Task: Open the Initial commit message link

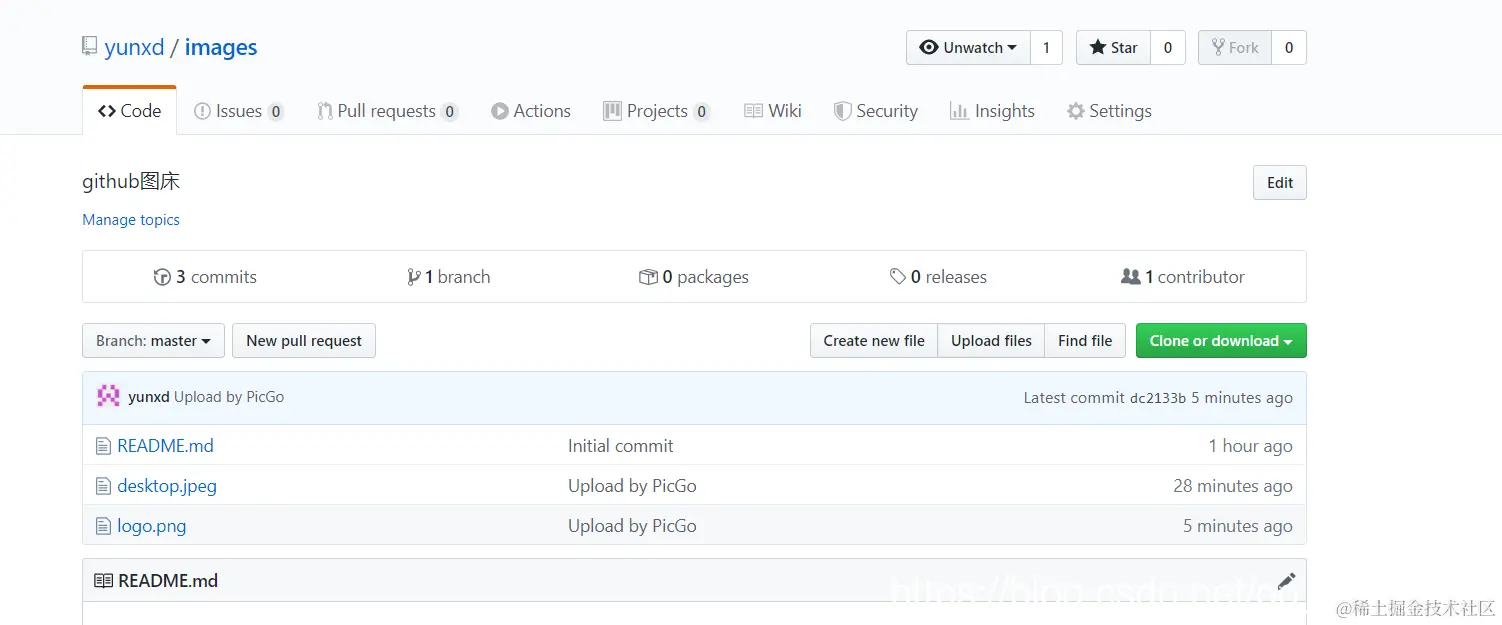Action: tap(620, 446)
